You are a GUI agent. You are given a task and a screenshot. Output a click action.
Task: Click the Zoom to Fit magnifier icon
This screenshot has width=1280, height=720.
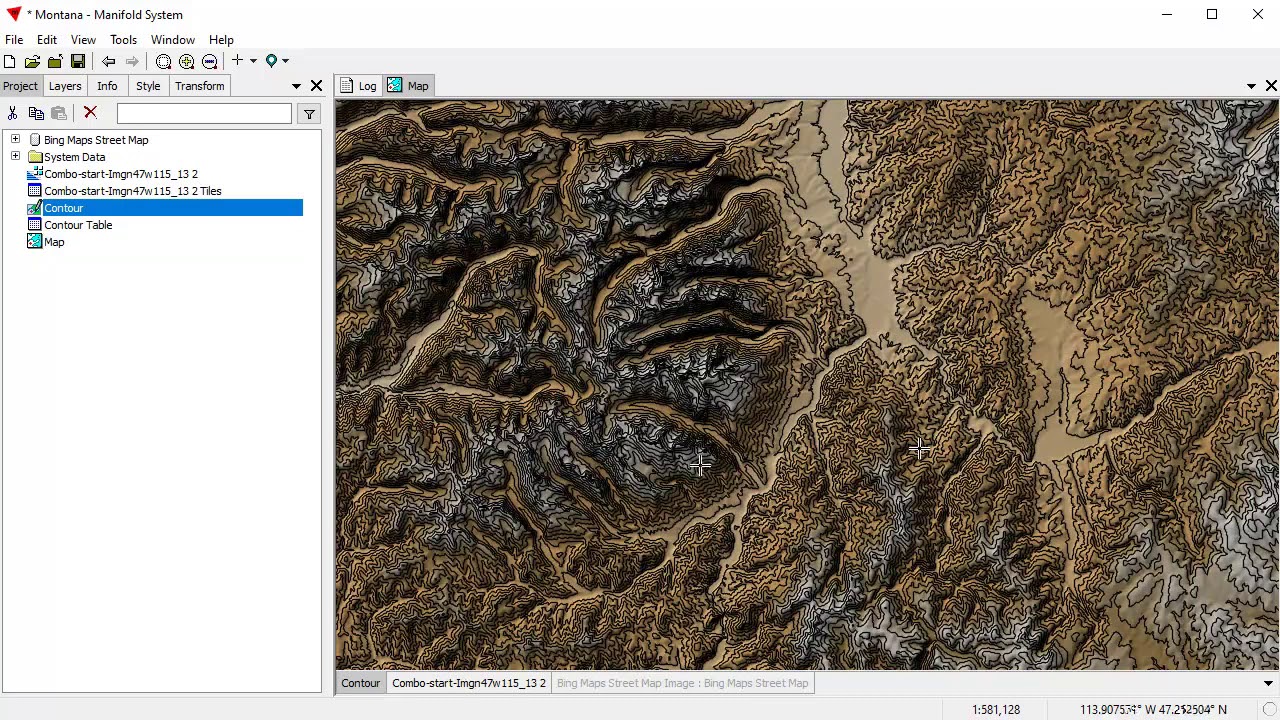[x=163, y=61]
